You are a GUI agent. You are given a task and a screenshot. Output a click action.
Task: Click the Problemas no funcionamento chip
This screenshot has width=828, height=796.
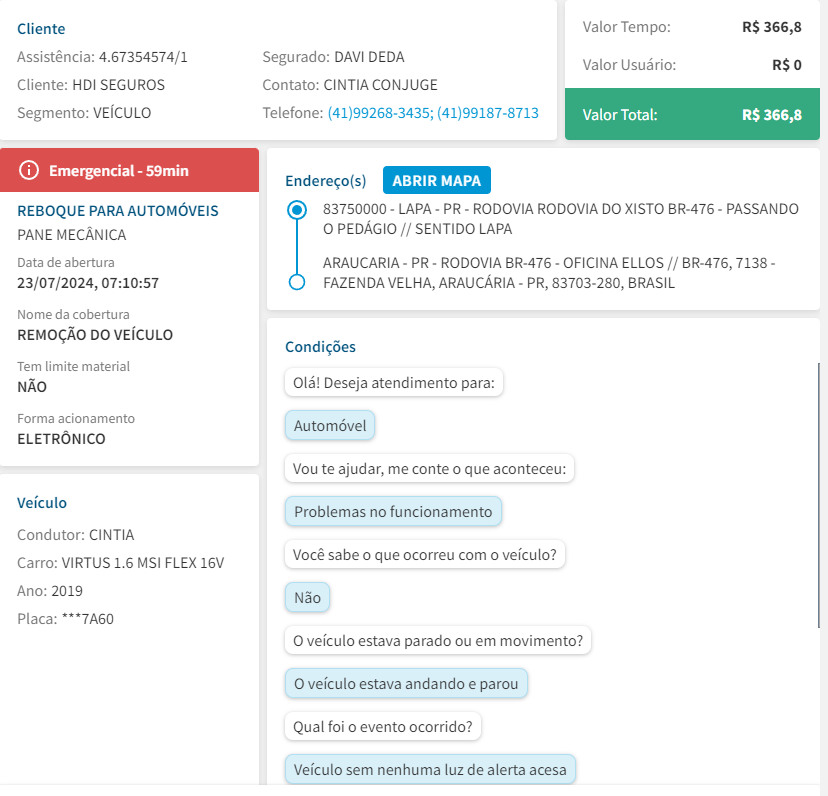pyautogui.click(x=393, y=512)
